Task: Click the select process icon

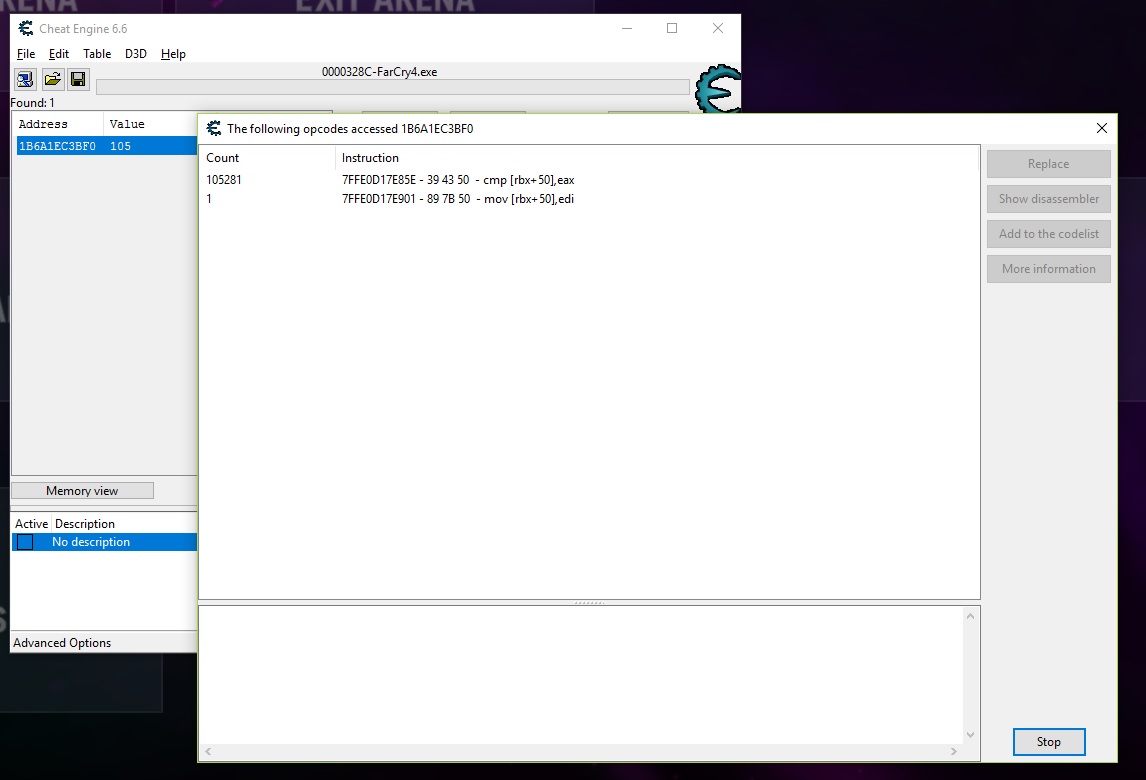Action: tap(25, 79)
